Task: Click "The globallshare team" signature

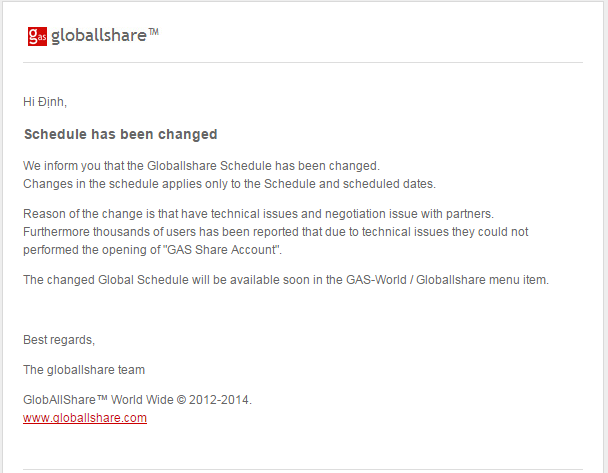Action: coord(84,370)
